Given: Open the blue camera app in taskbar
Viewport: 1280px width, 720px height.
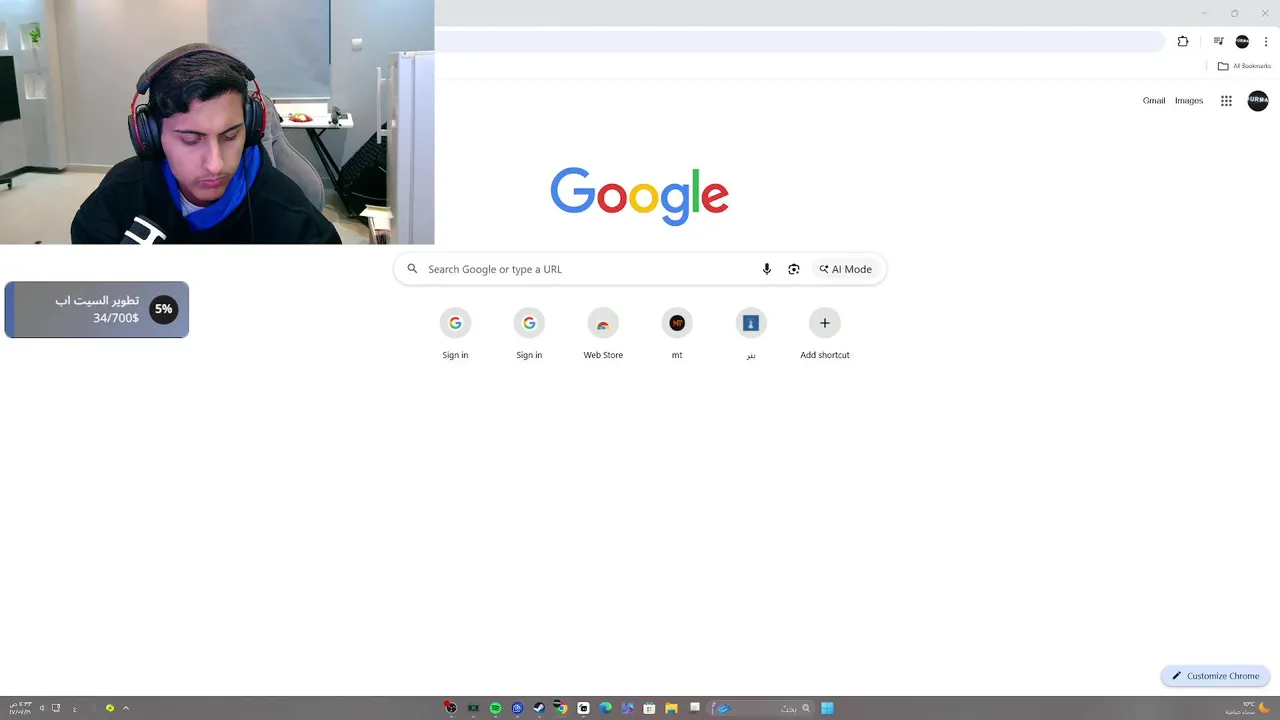Looking at the screenshot, I should pos(517,708).
